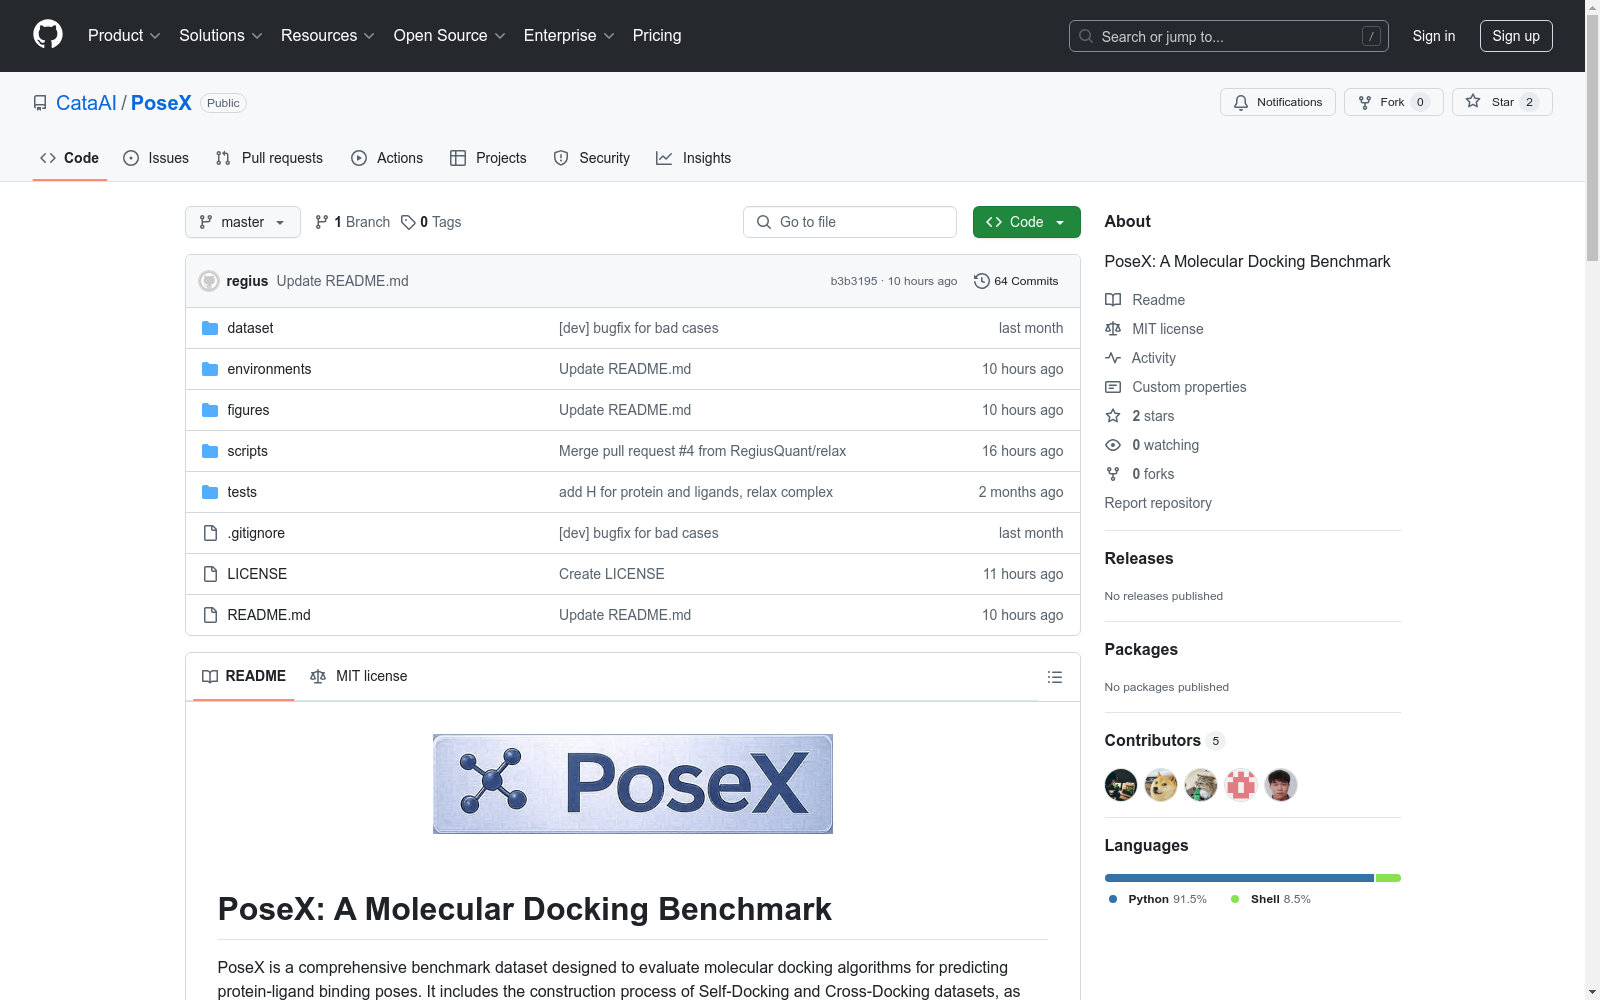Click the Search or jump to field
1600x1000 pixels.
pyautogui.click(x=1229, y=36)
